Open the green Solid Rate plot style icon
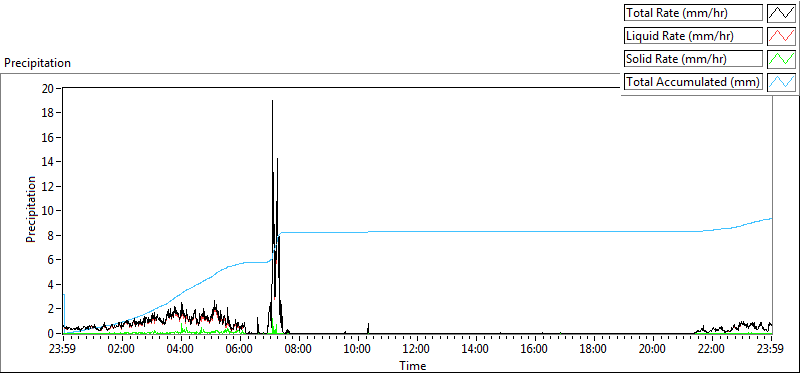 [x=782, y=59]
